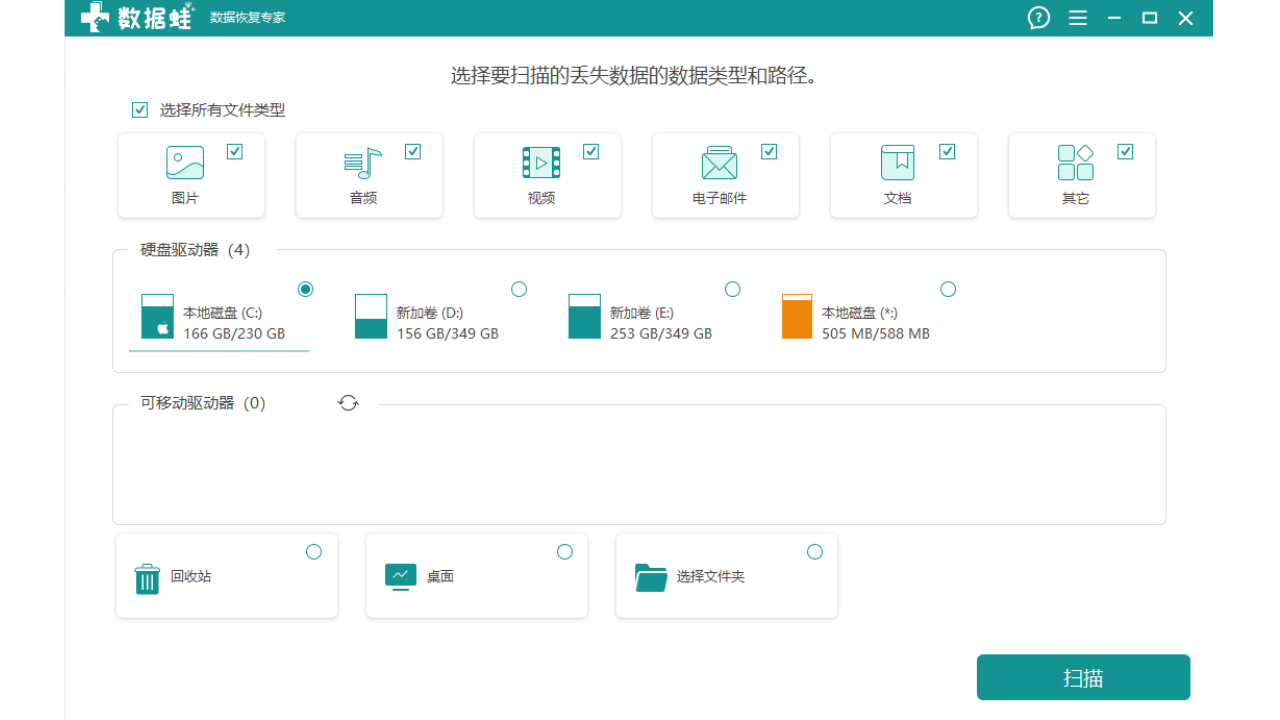Click the help question mark icon
1280x720 pixels.
pyautogui.click(x=1039, y=18)
